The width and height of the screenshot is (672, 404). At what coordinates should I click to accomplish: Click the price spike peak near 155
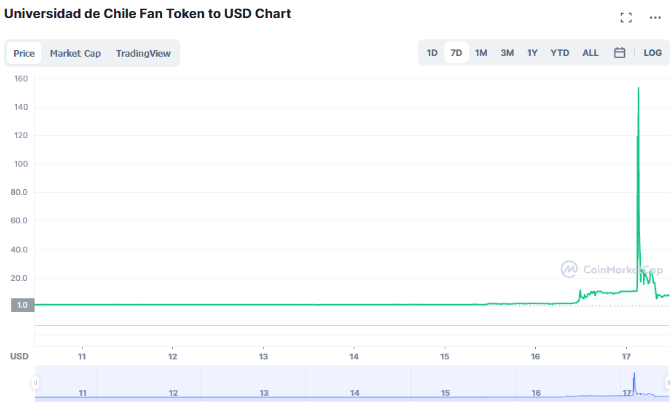click(x=639, y=88)
